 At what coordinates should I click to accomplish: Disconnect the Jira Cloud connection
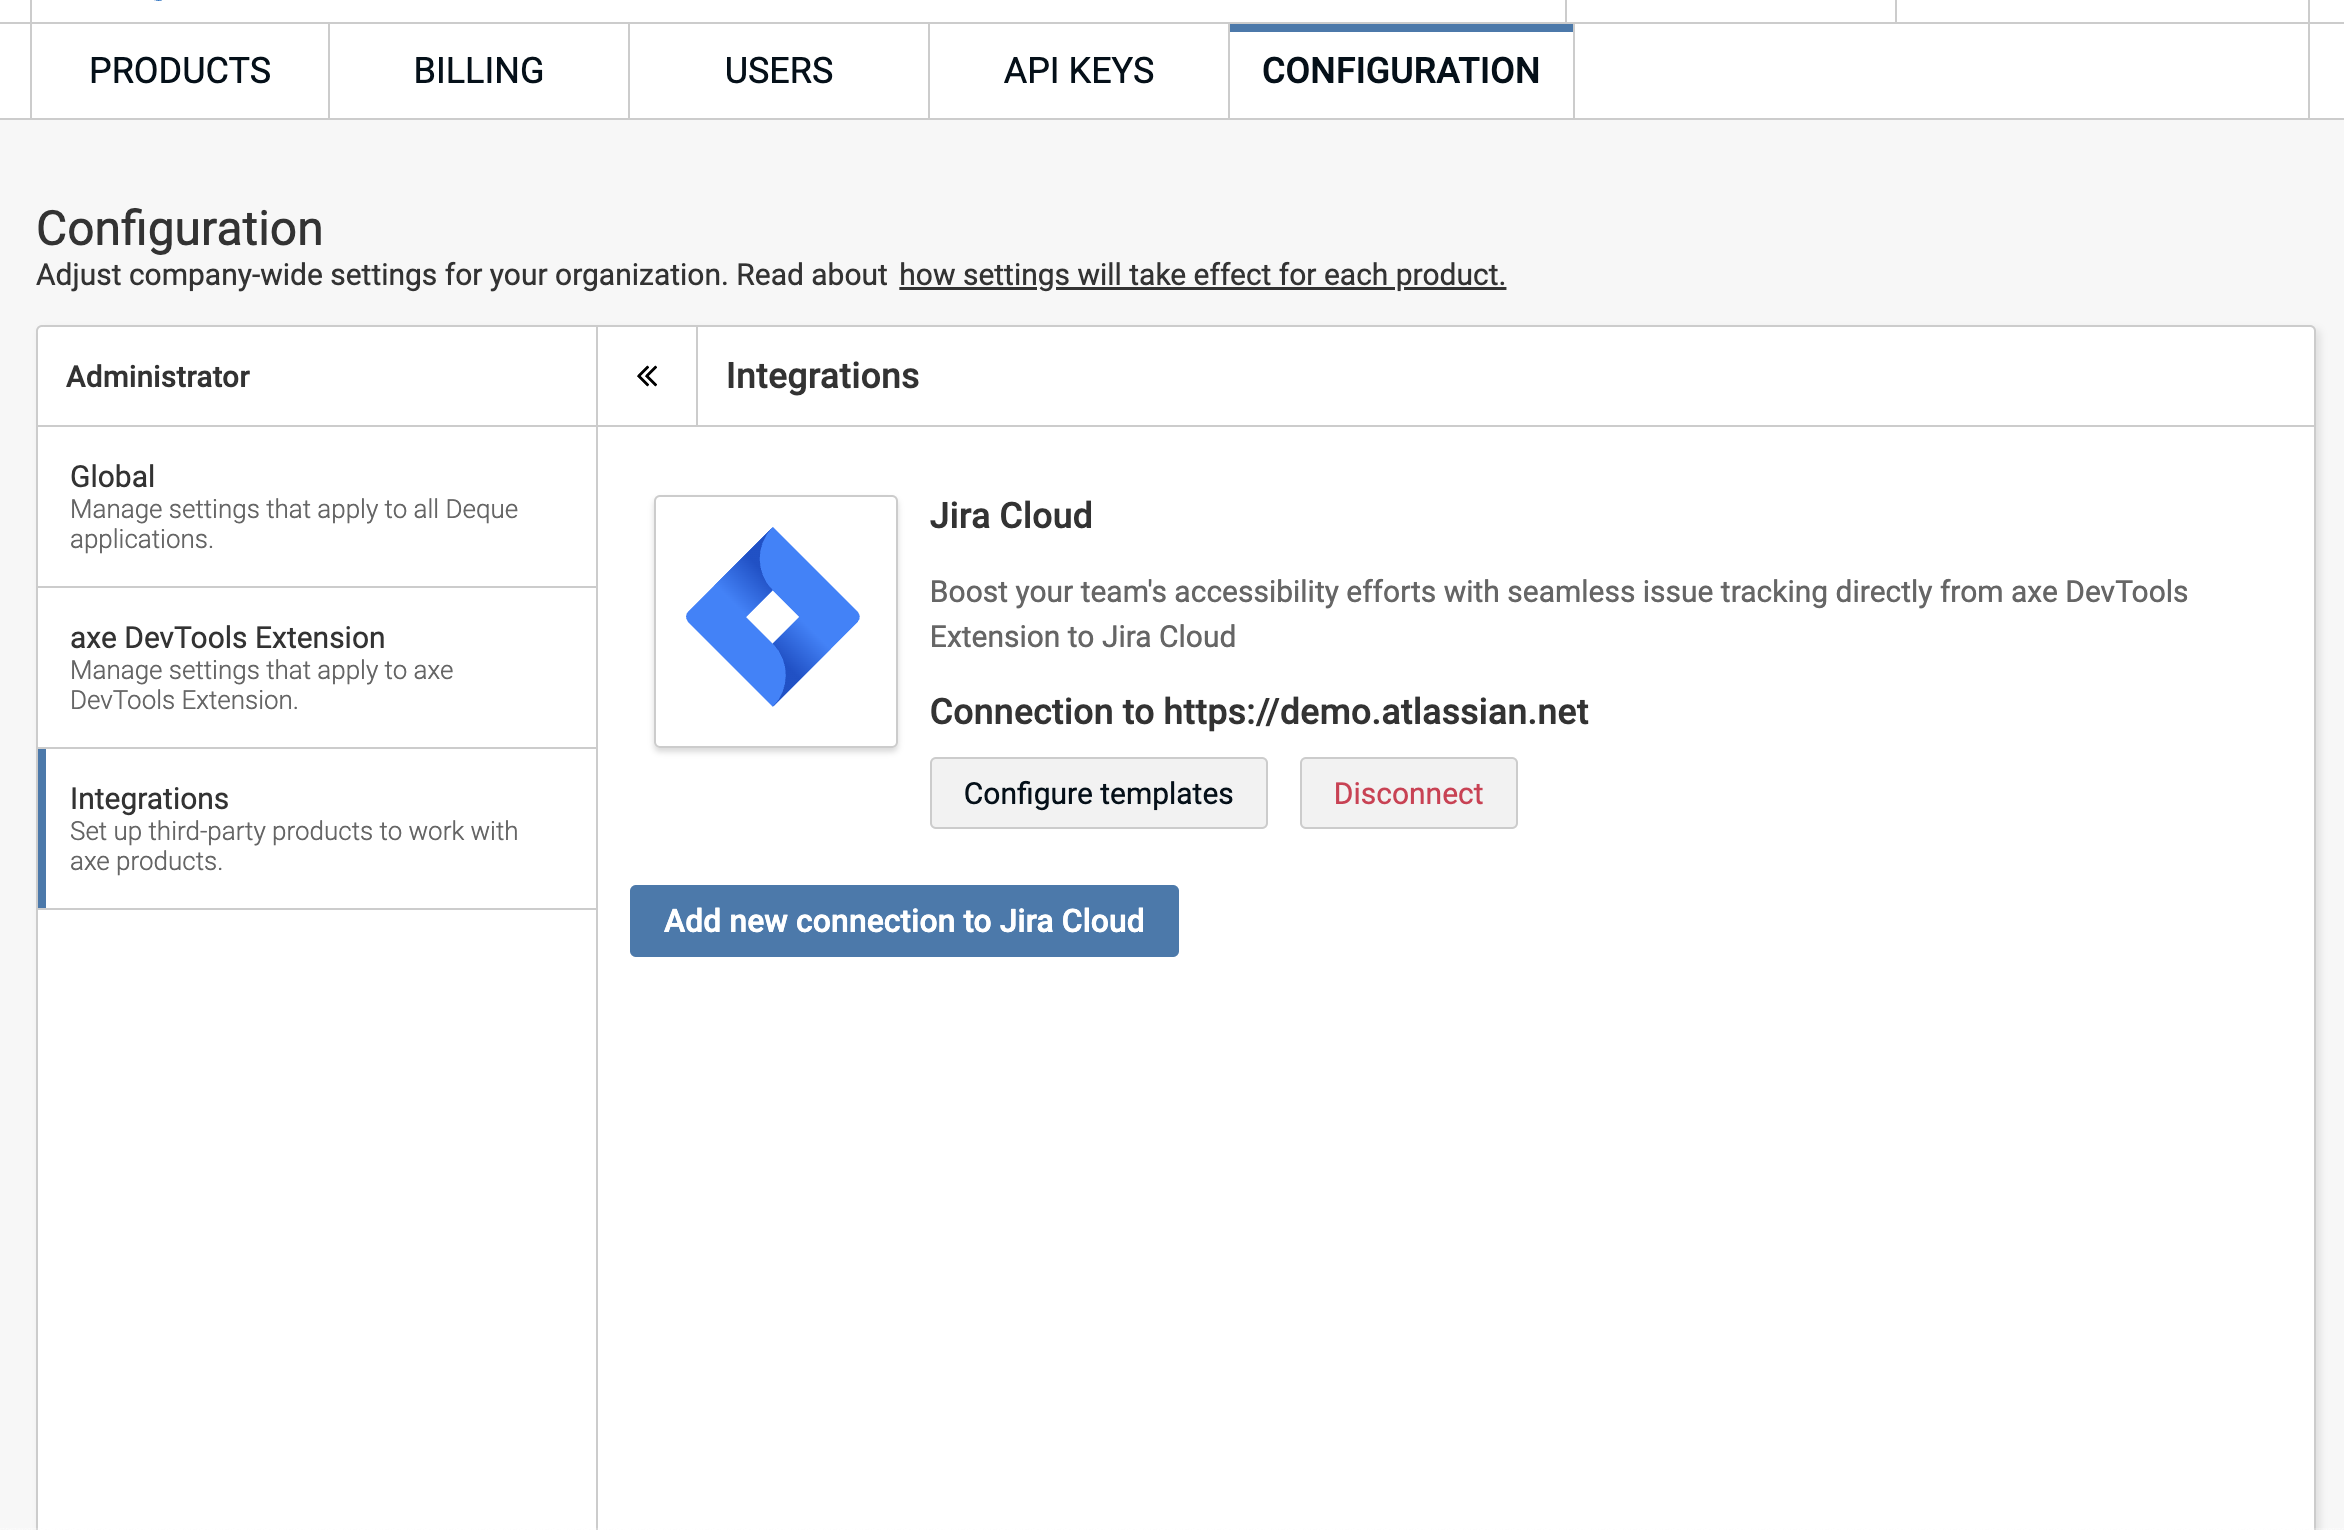[x=1408, y=793]
